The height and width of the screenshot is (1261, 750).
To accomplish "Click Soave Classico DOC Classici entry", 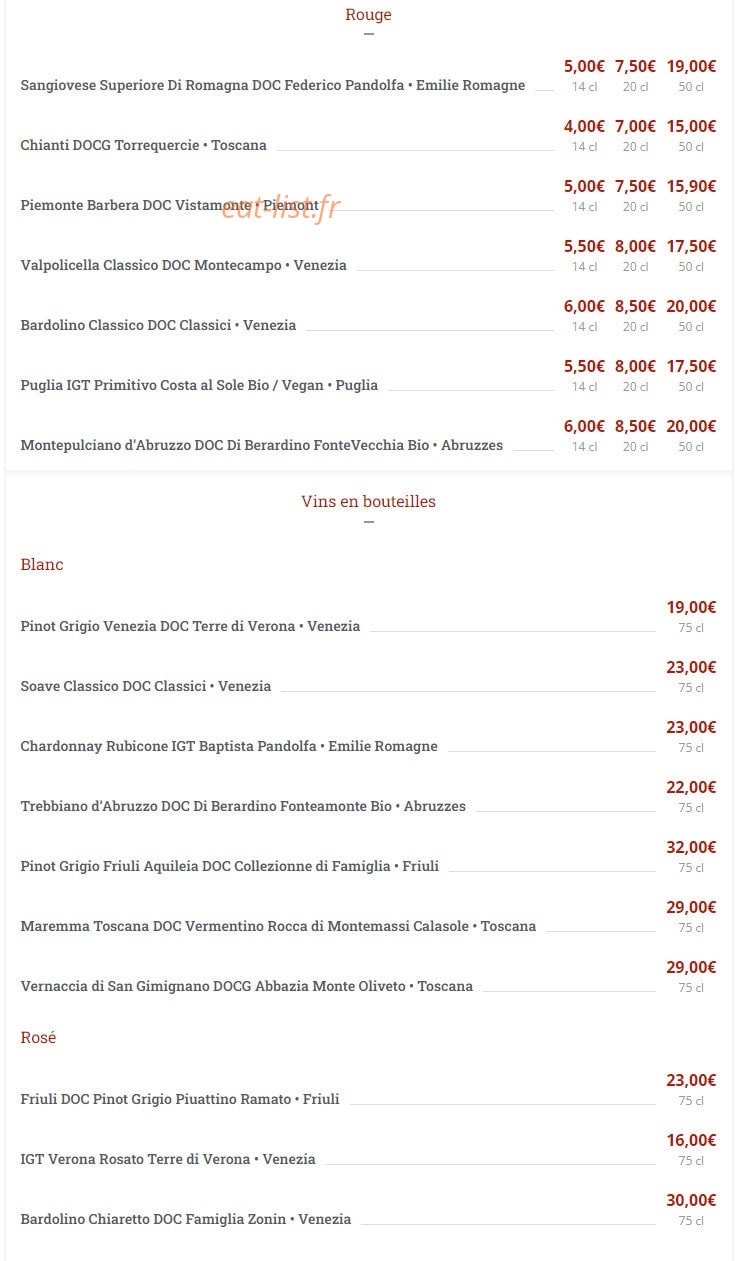I will click(x=146, y=686).
